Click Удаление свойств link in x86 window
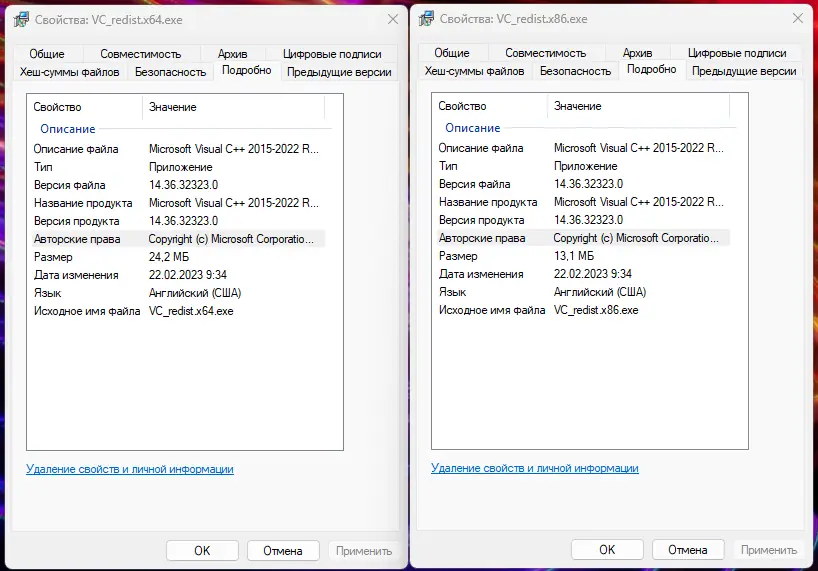 click(535, 468)
